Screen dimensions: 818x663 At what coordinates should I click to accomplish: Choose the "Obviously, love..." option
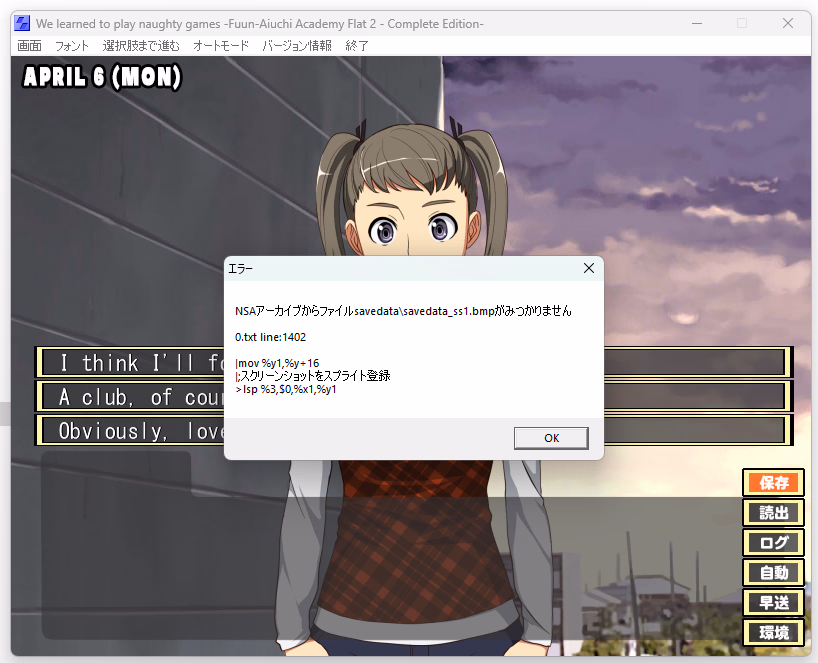tap(130, 431)
